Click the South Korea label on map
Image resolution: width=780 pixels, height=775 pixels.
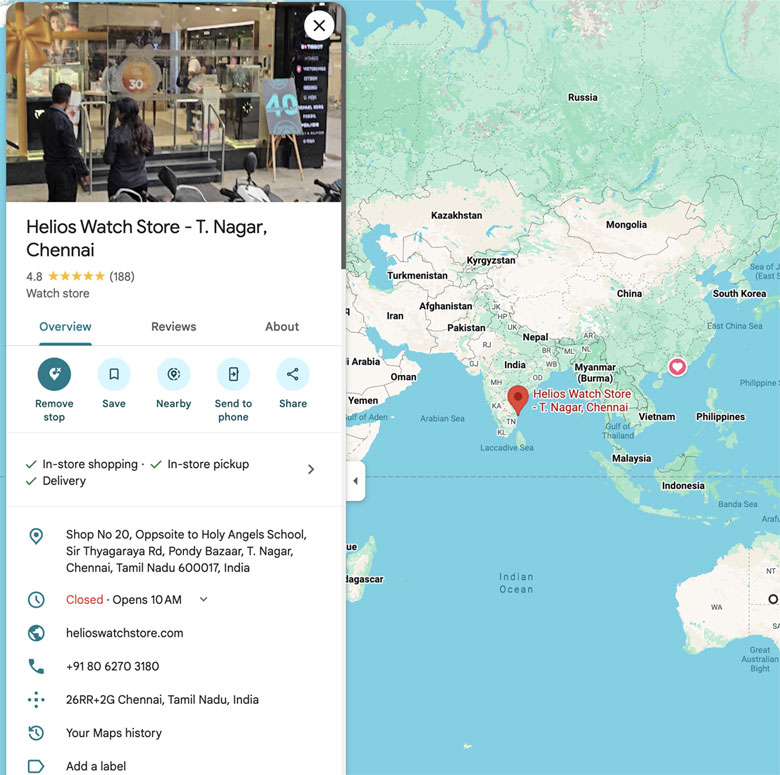click(x=739, y=293)
